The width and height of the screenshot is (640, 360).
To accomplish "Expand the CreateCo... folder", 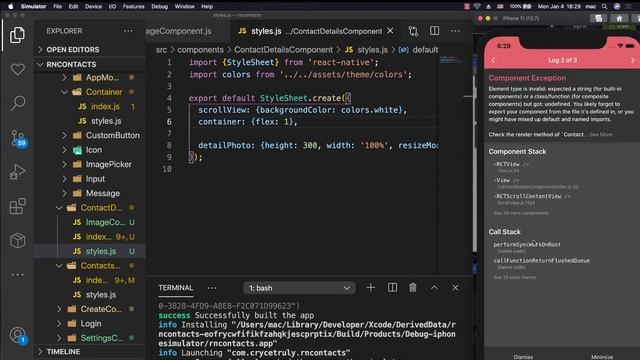I will click(x=101, y=309).
